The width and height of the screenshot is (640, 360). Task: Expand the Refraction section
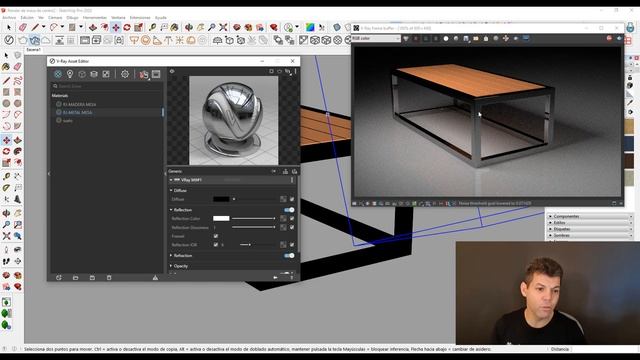tap(171, 256)
